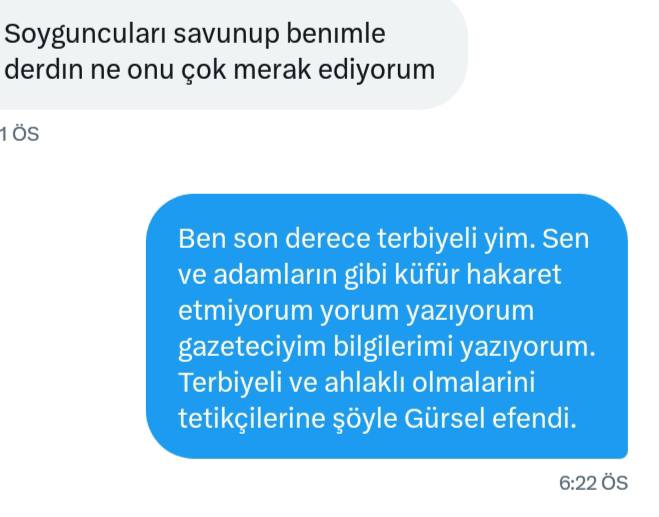The image size is (659, 517).
Task: Click the 6:22 ÖS timestamp
Action: [x=593, y=483]
